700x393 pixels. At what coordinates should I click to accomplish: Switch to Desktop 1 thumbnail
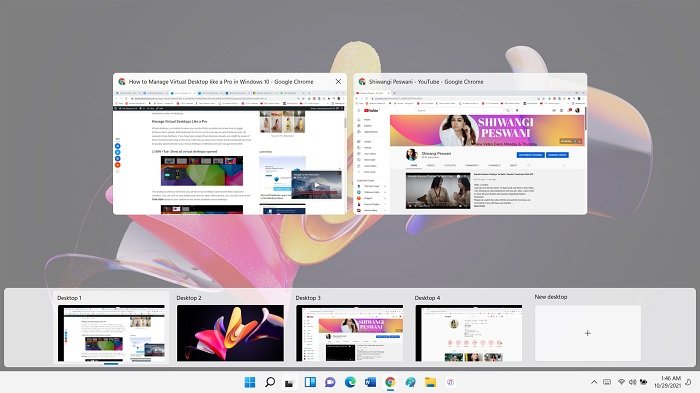click(x=111, y=333)
